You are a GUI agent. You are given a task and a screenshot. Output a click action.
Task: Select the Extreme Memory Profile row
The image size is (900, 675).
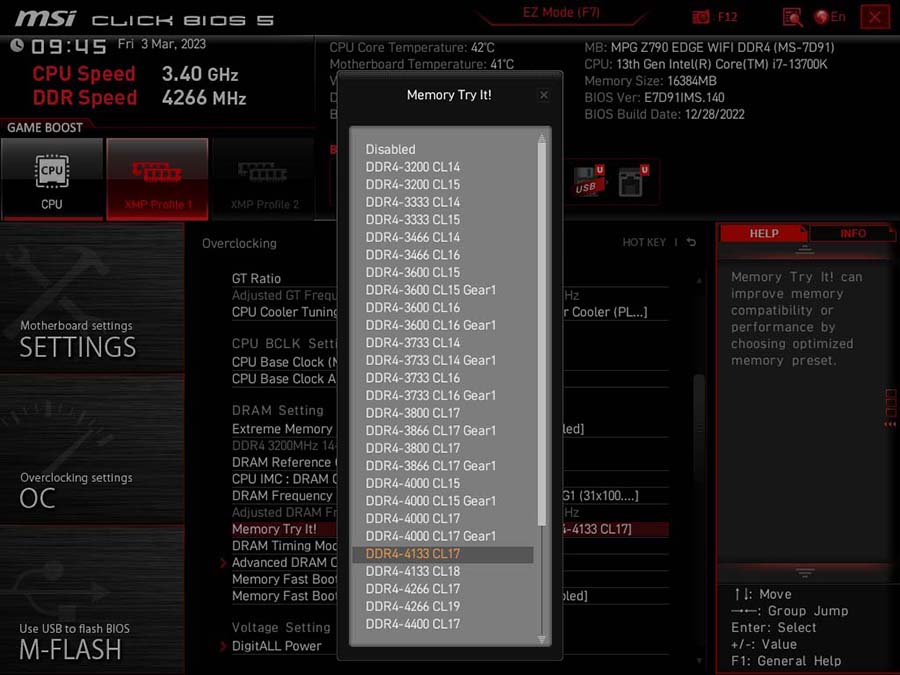[450, 429]
